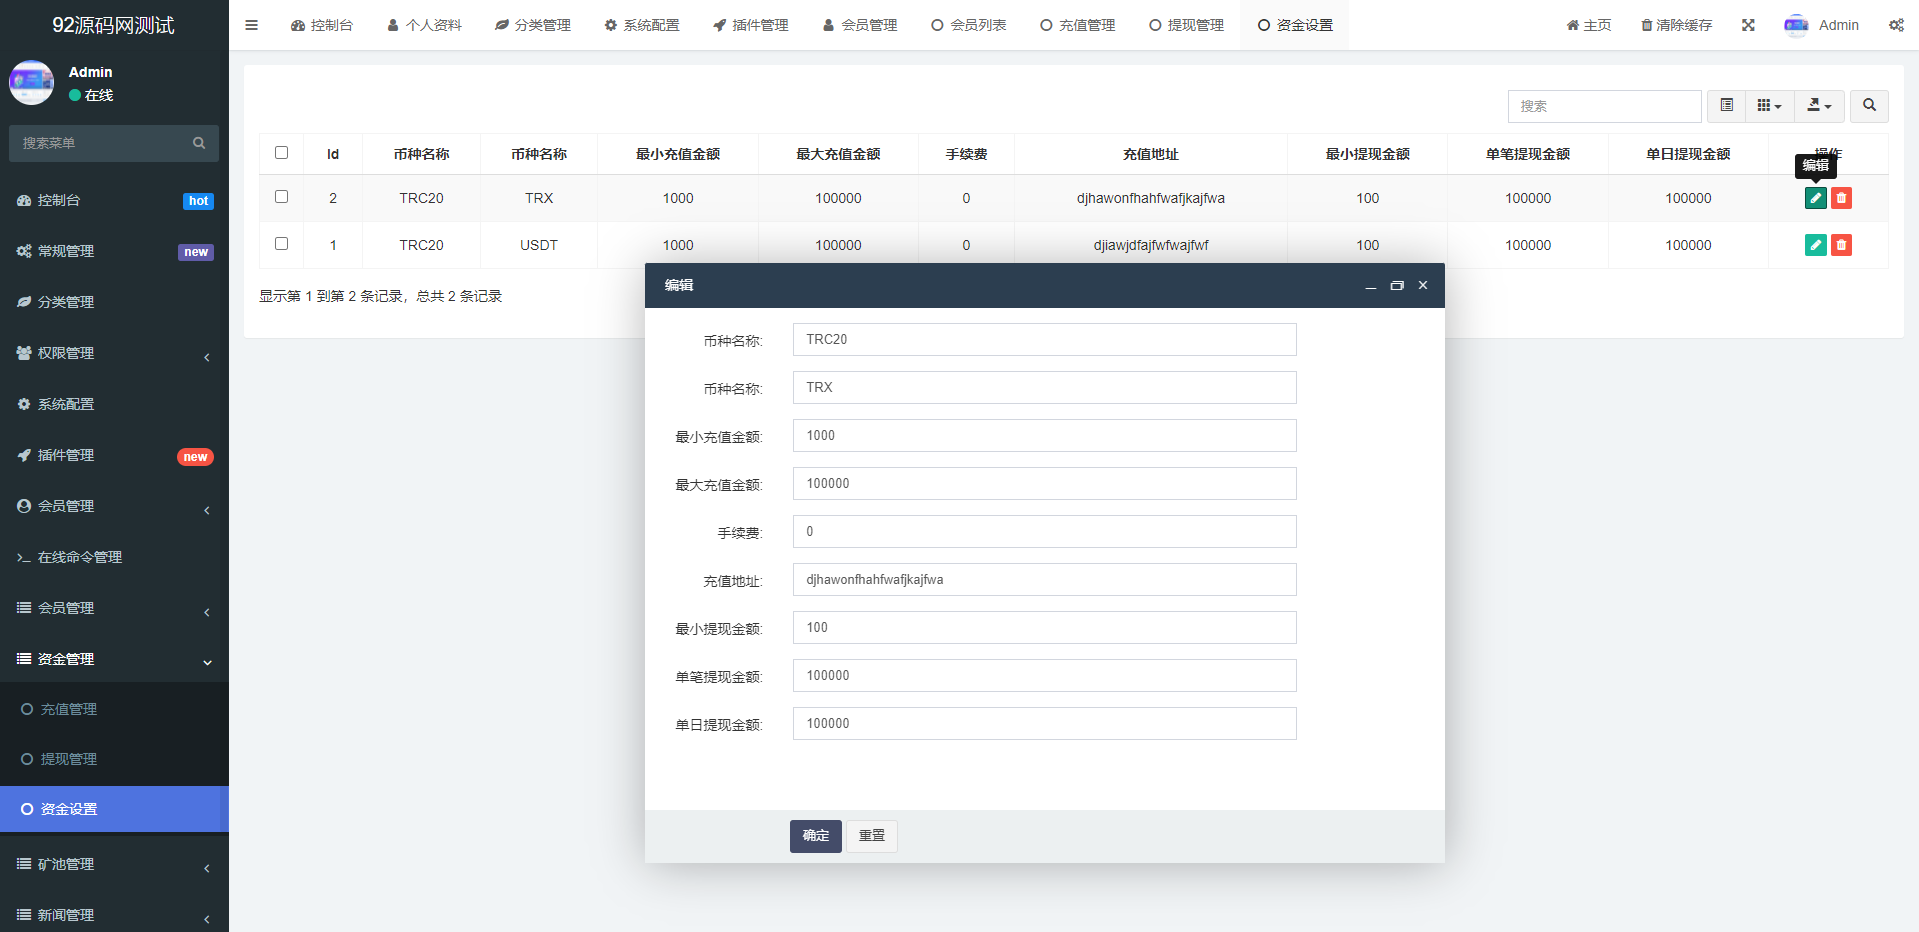Open the settings gears icon at top right
This screenshot has height=932, width=1919.
(1896, 25)
